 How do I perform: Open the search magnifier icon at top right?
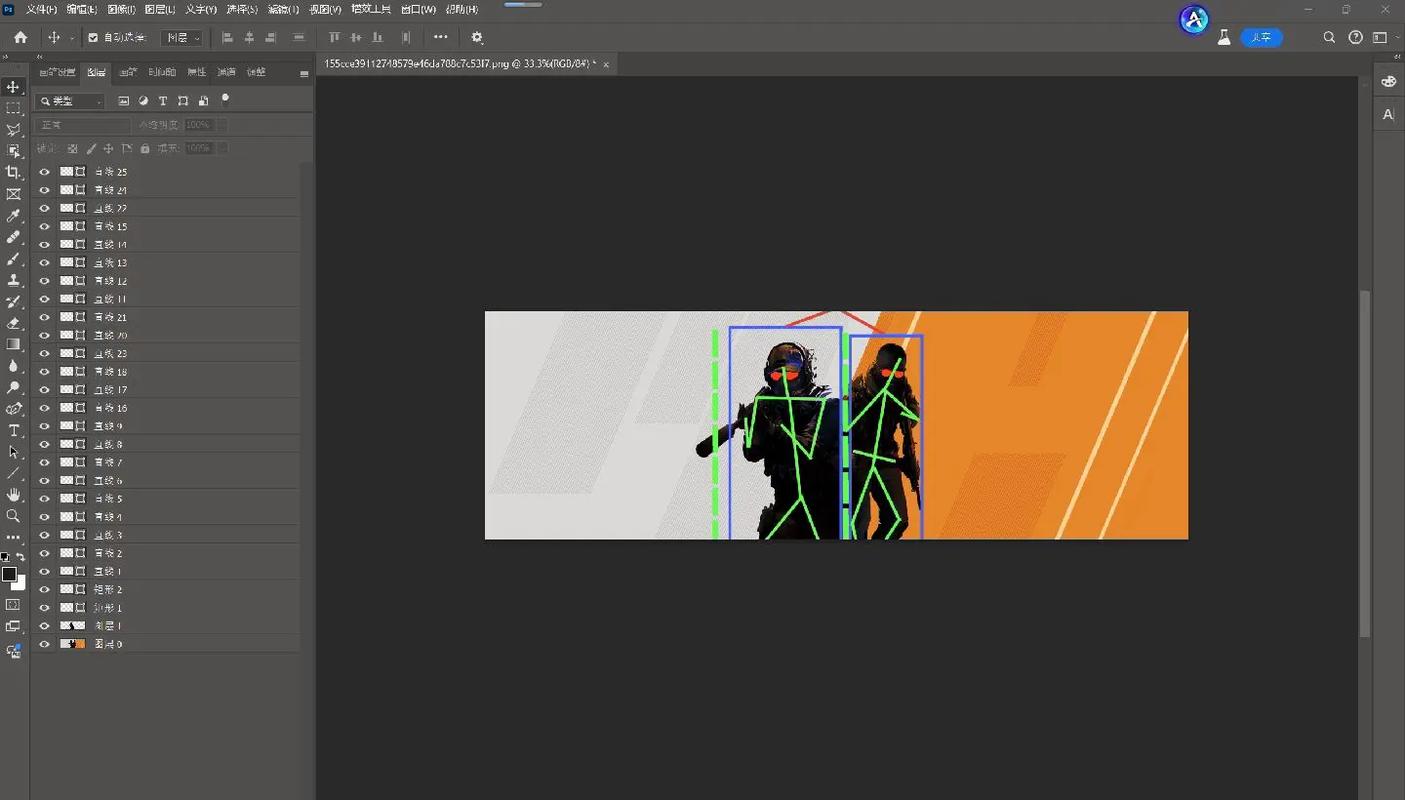click(1329, 37)
